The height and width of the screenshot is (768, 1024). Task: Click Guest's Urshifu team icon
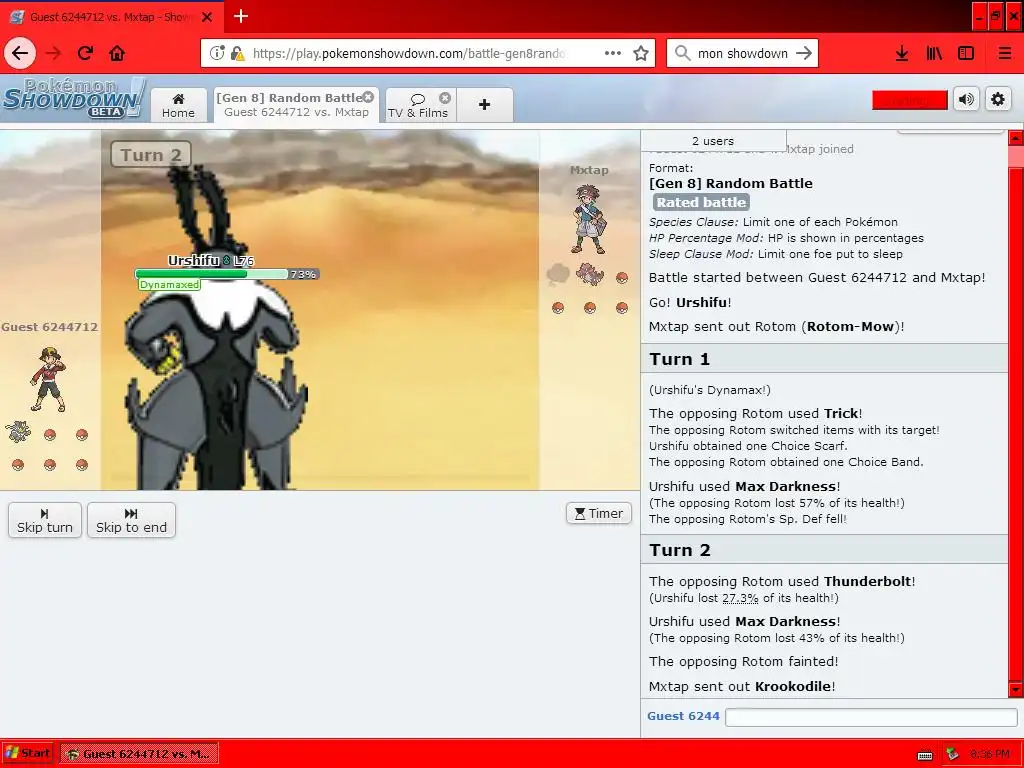(x=18, y=432)
